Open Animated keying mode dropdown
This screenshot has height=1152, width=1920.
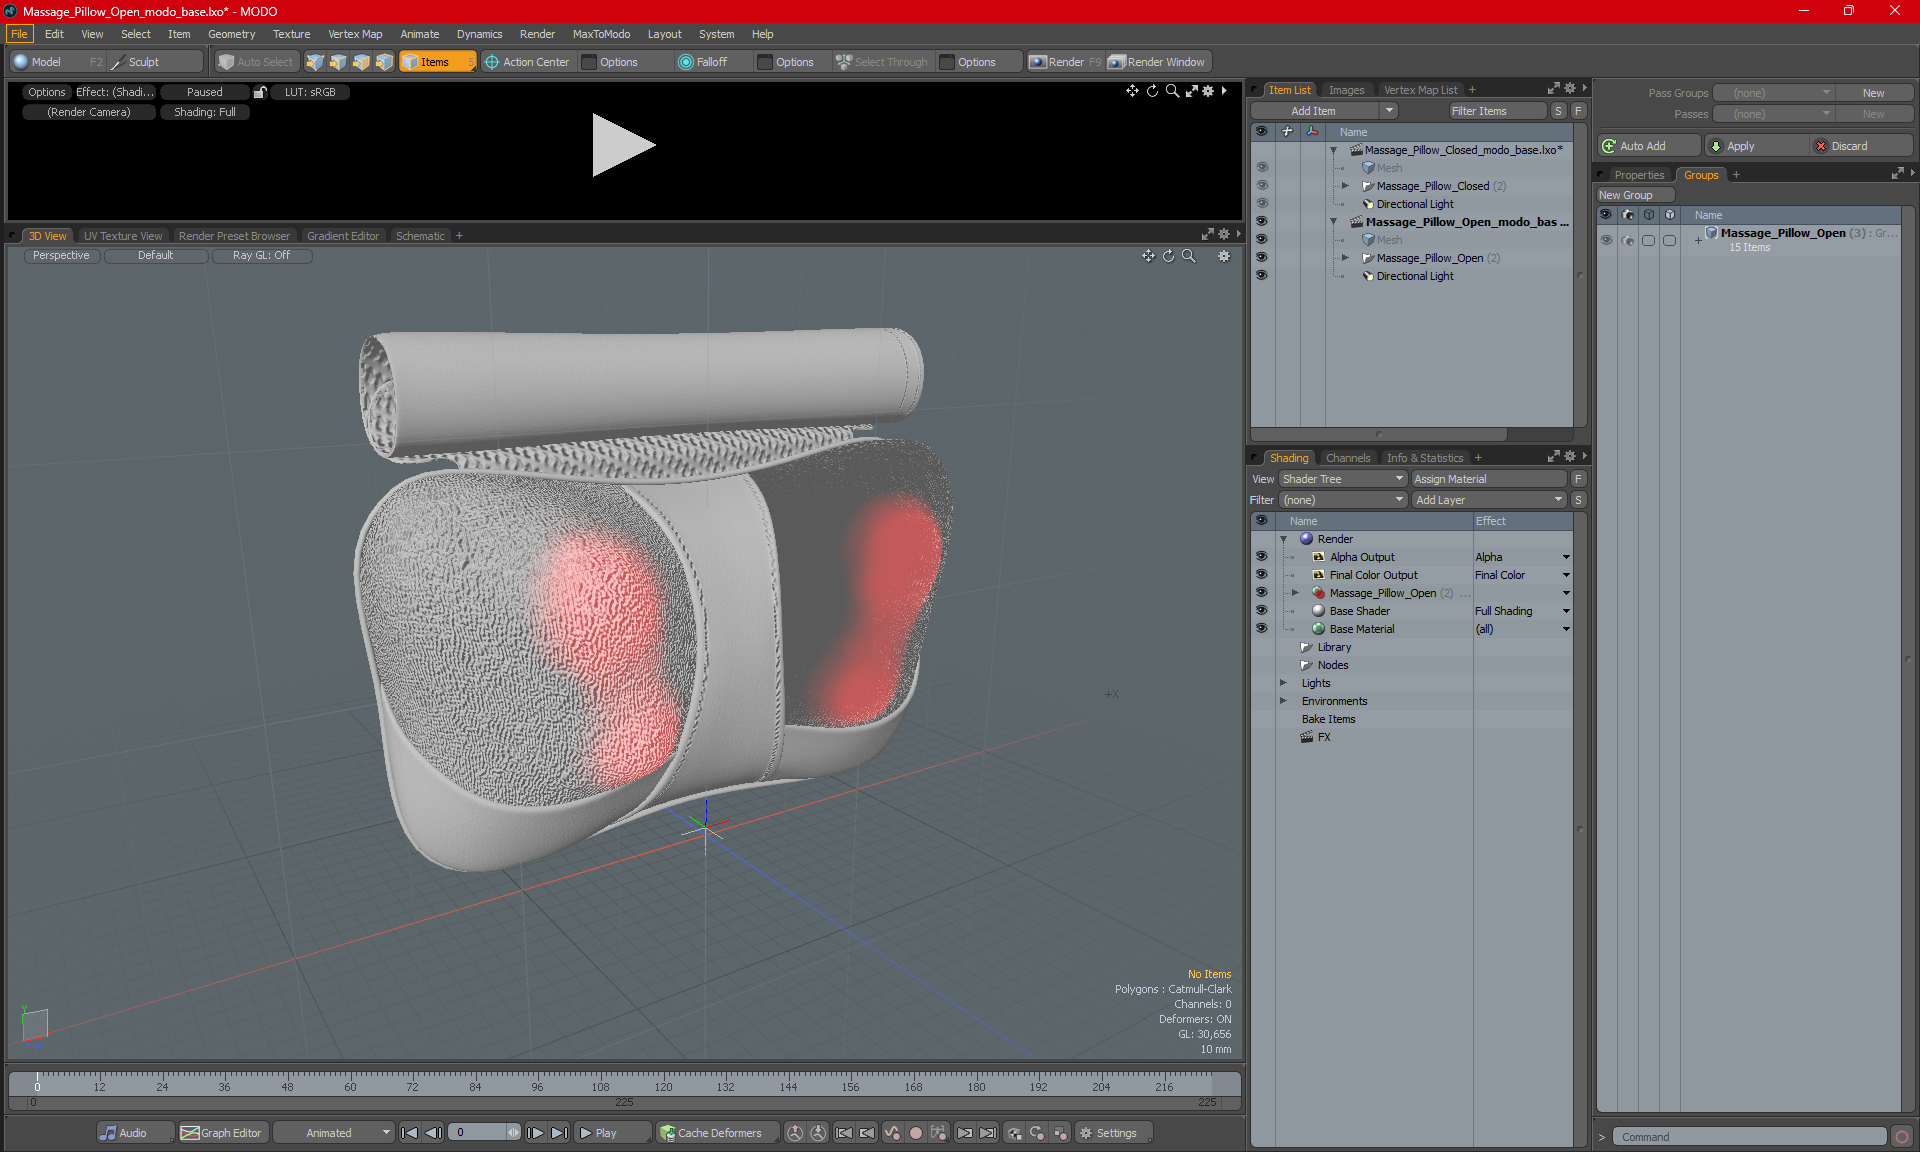[x=334, y=1133]
